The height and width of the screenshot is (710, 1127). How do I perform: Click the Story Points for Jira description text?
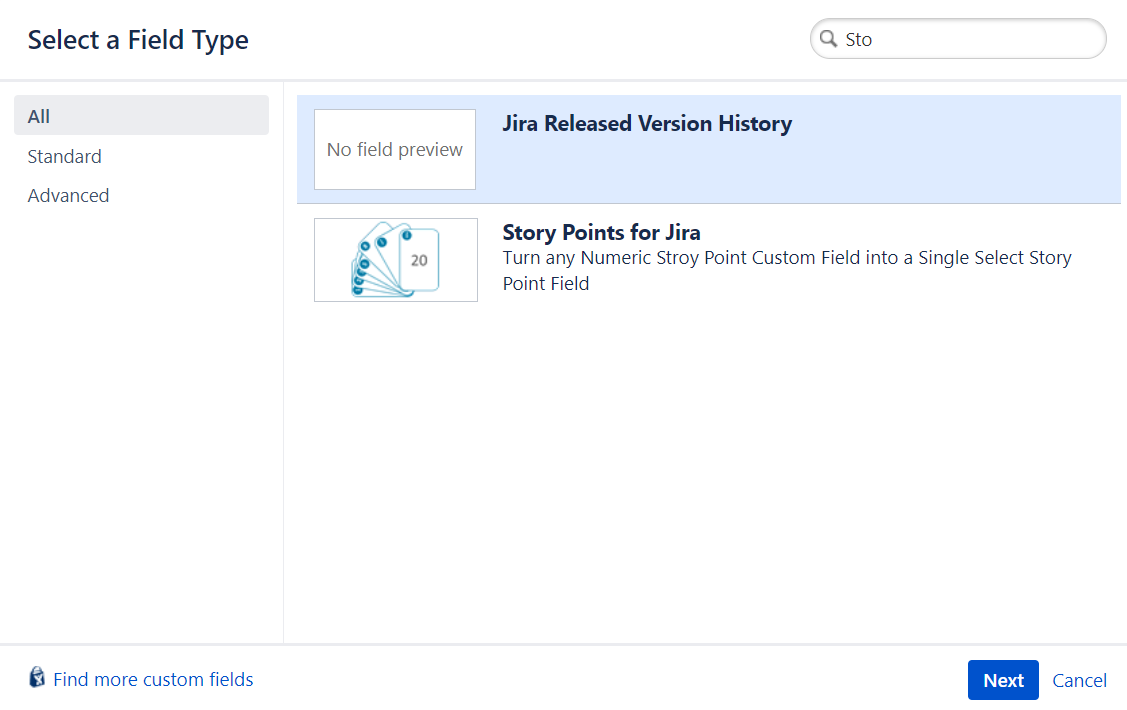(786, 270)
